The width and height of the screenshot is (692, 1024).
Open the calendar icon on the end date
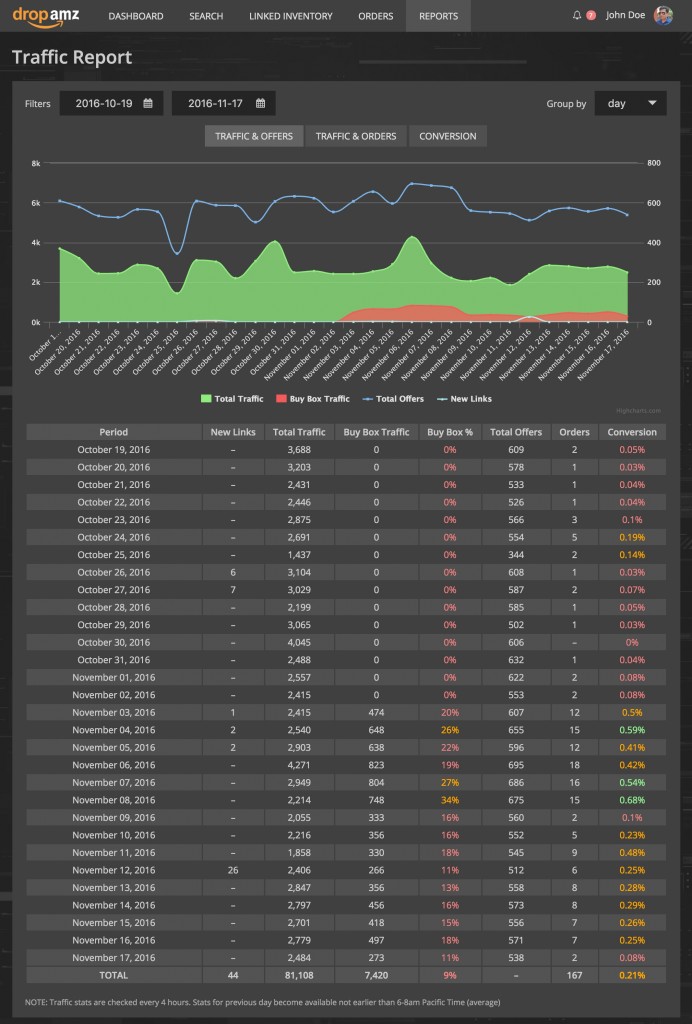258,103
